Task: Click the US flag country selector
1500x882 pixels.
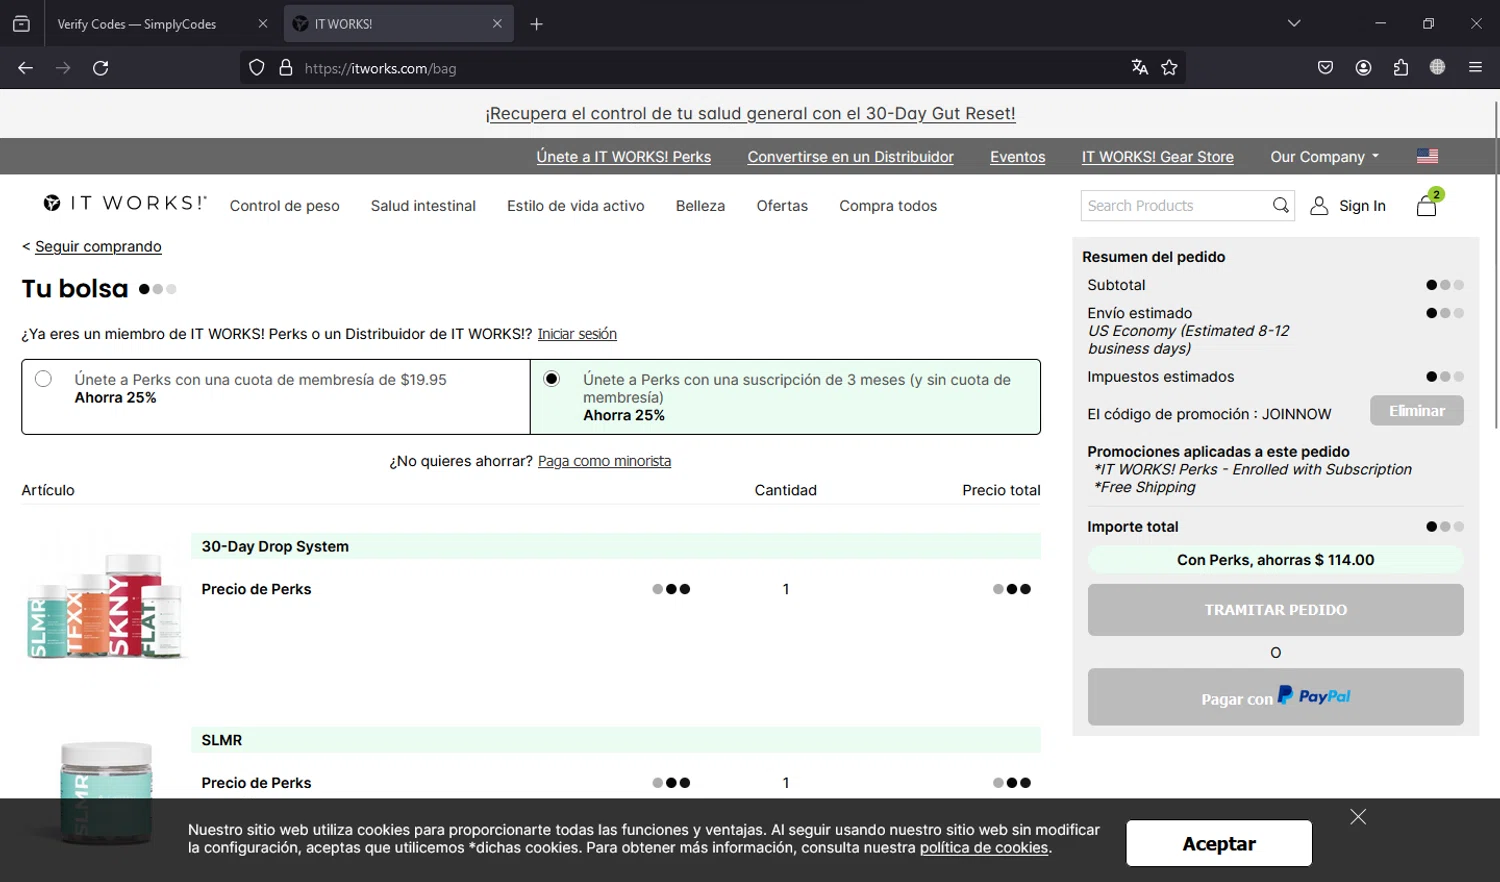Action: pos(1427,156)
